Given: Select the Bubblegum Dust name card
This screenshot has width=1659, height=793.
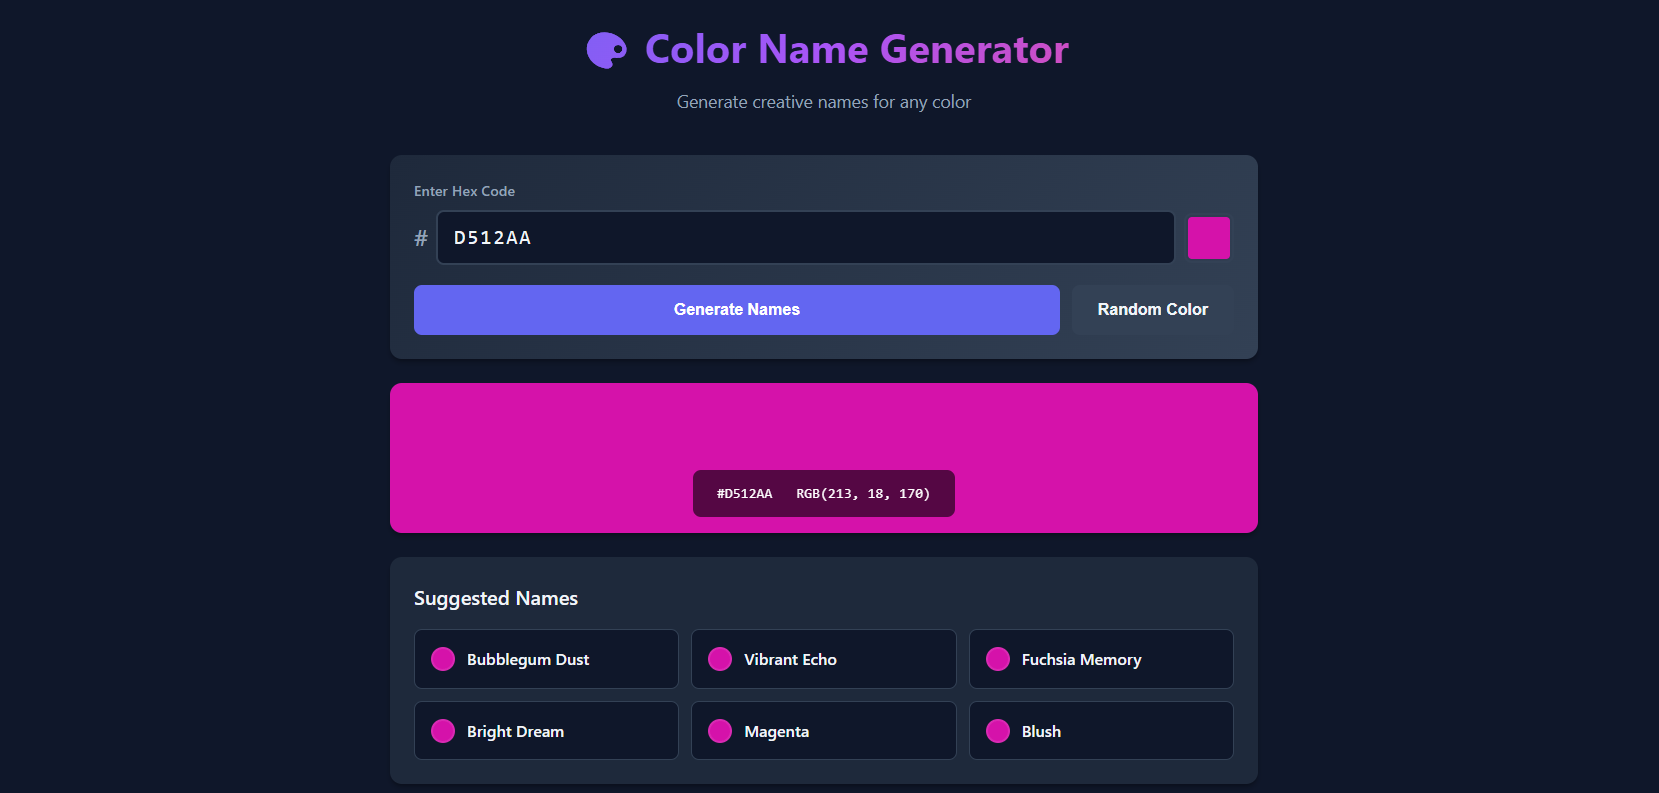Looking at the screenshot, I should [546, 659].
